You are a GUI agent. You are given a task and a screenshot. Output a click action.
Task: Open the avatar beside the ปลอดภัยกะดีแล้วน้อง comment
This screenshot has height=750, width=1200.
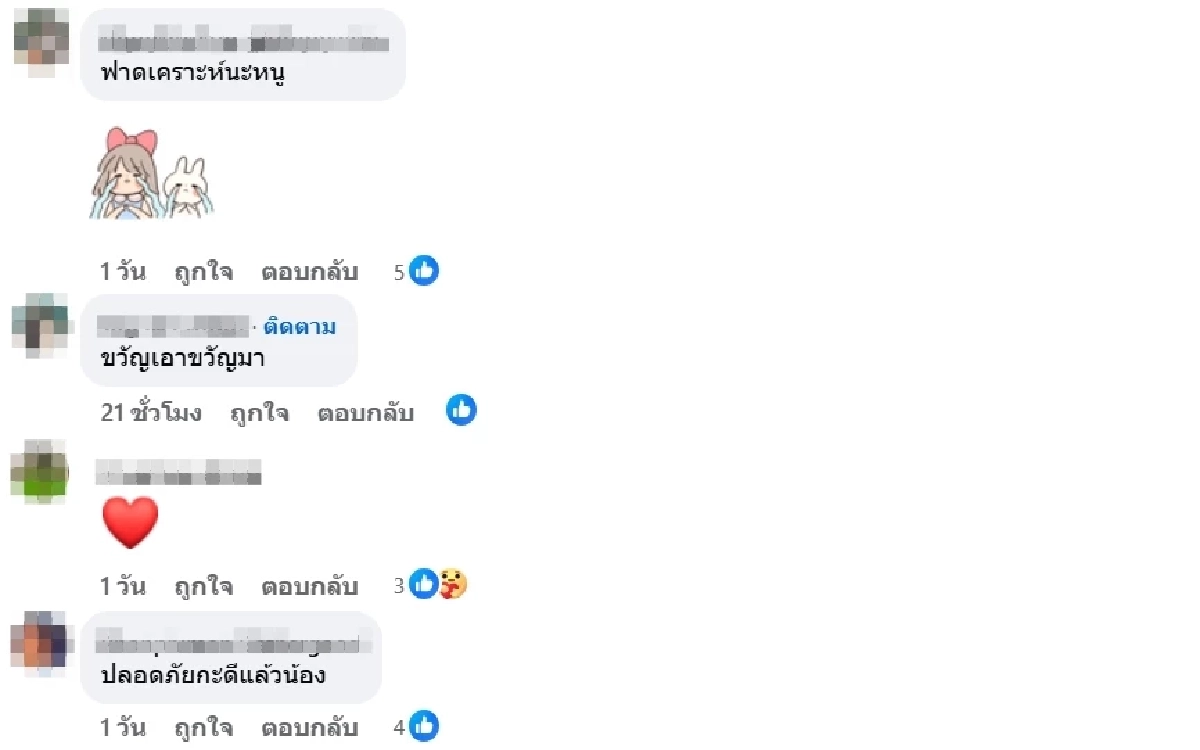(41, 640)
